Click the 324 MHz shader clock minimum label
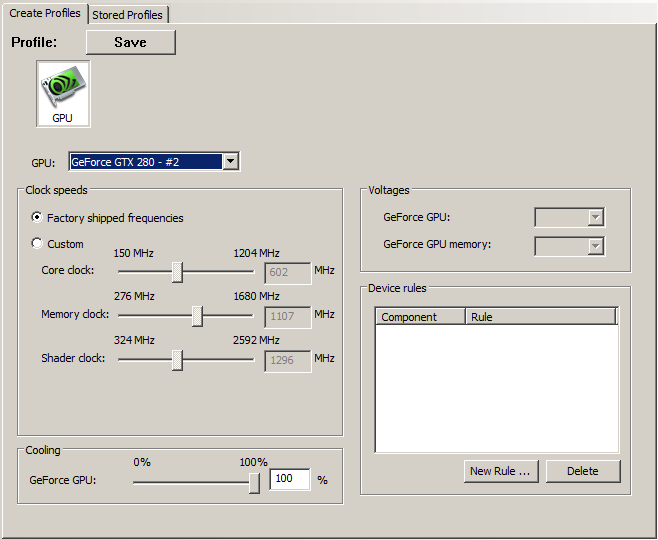The width and height of the screenshot is (658, 540). tap(134, 340)
